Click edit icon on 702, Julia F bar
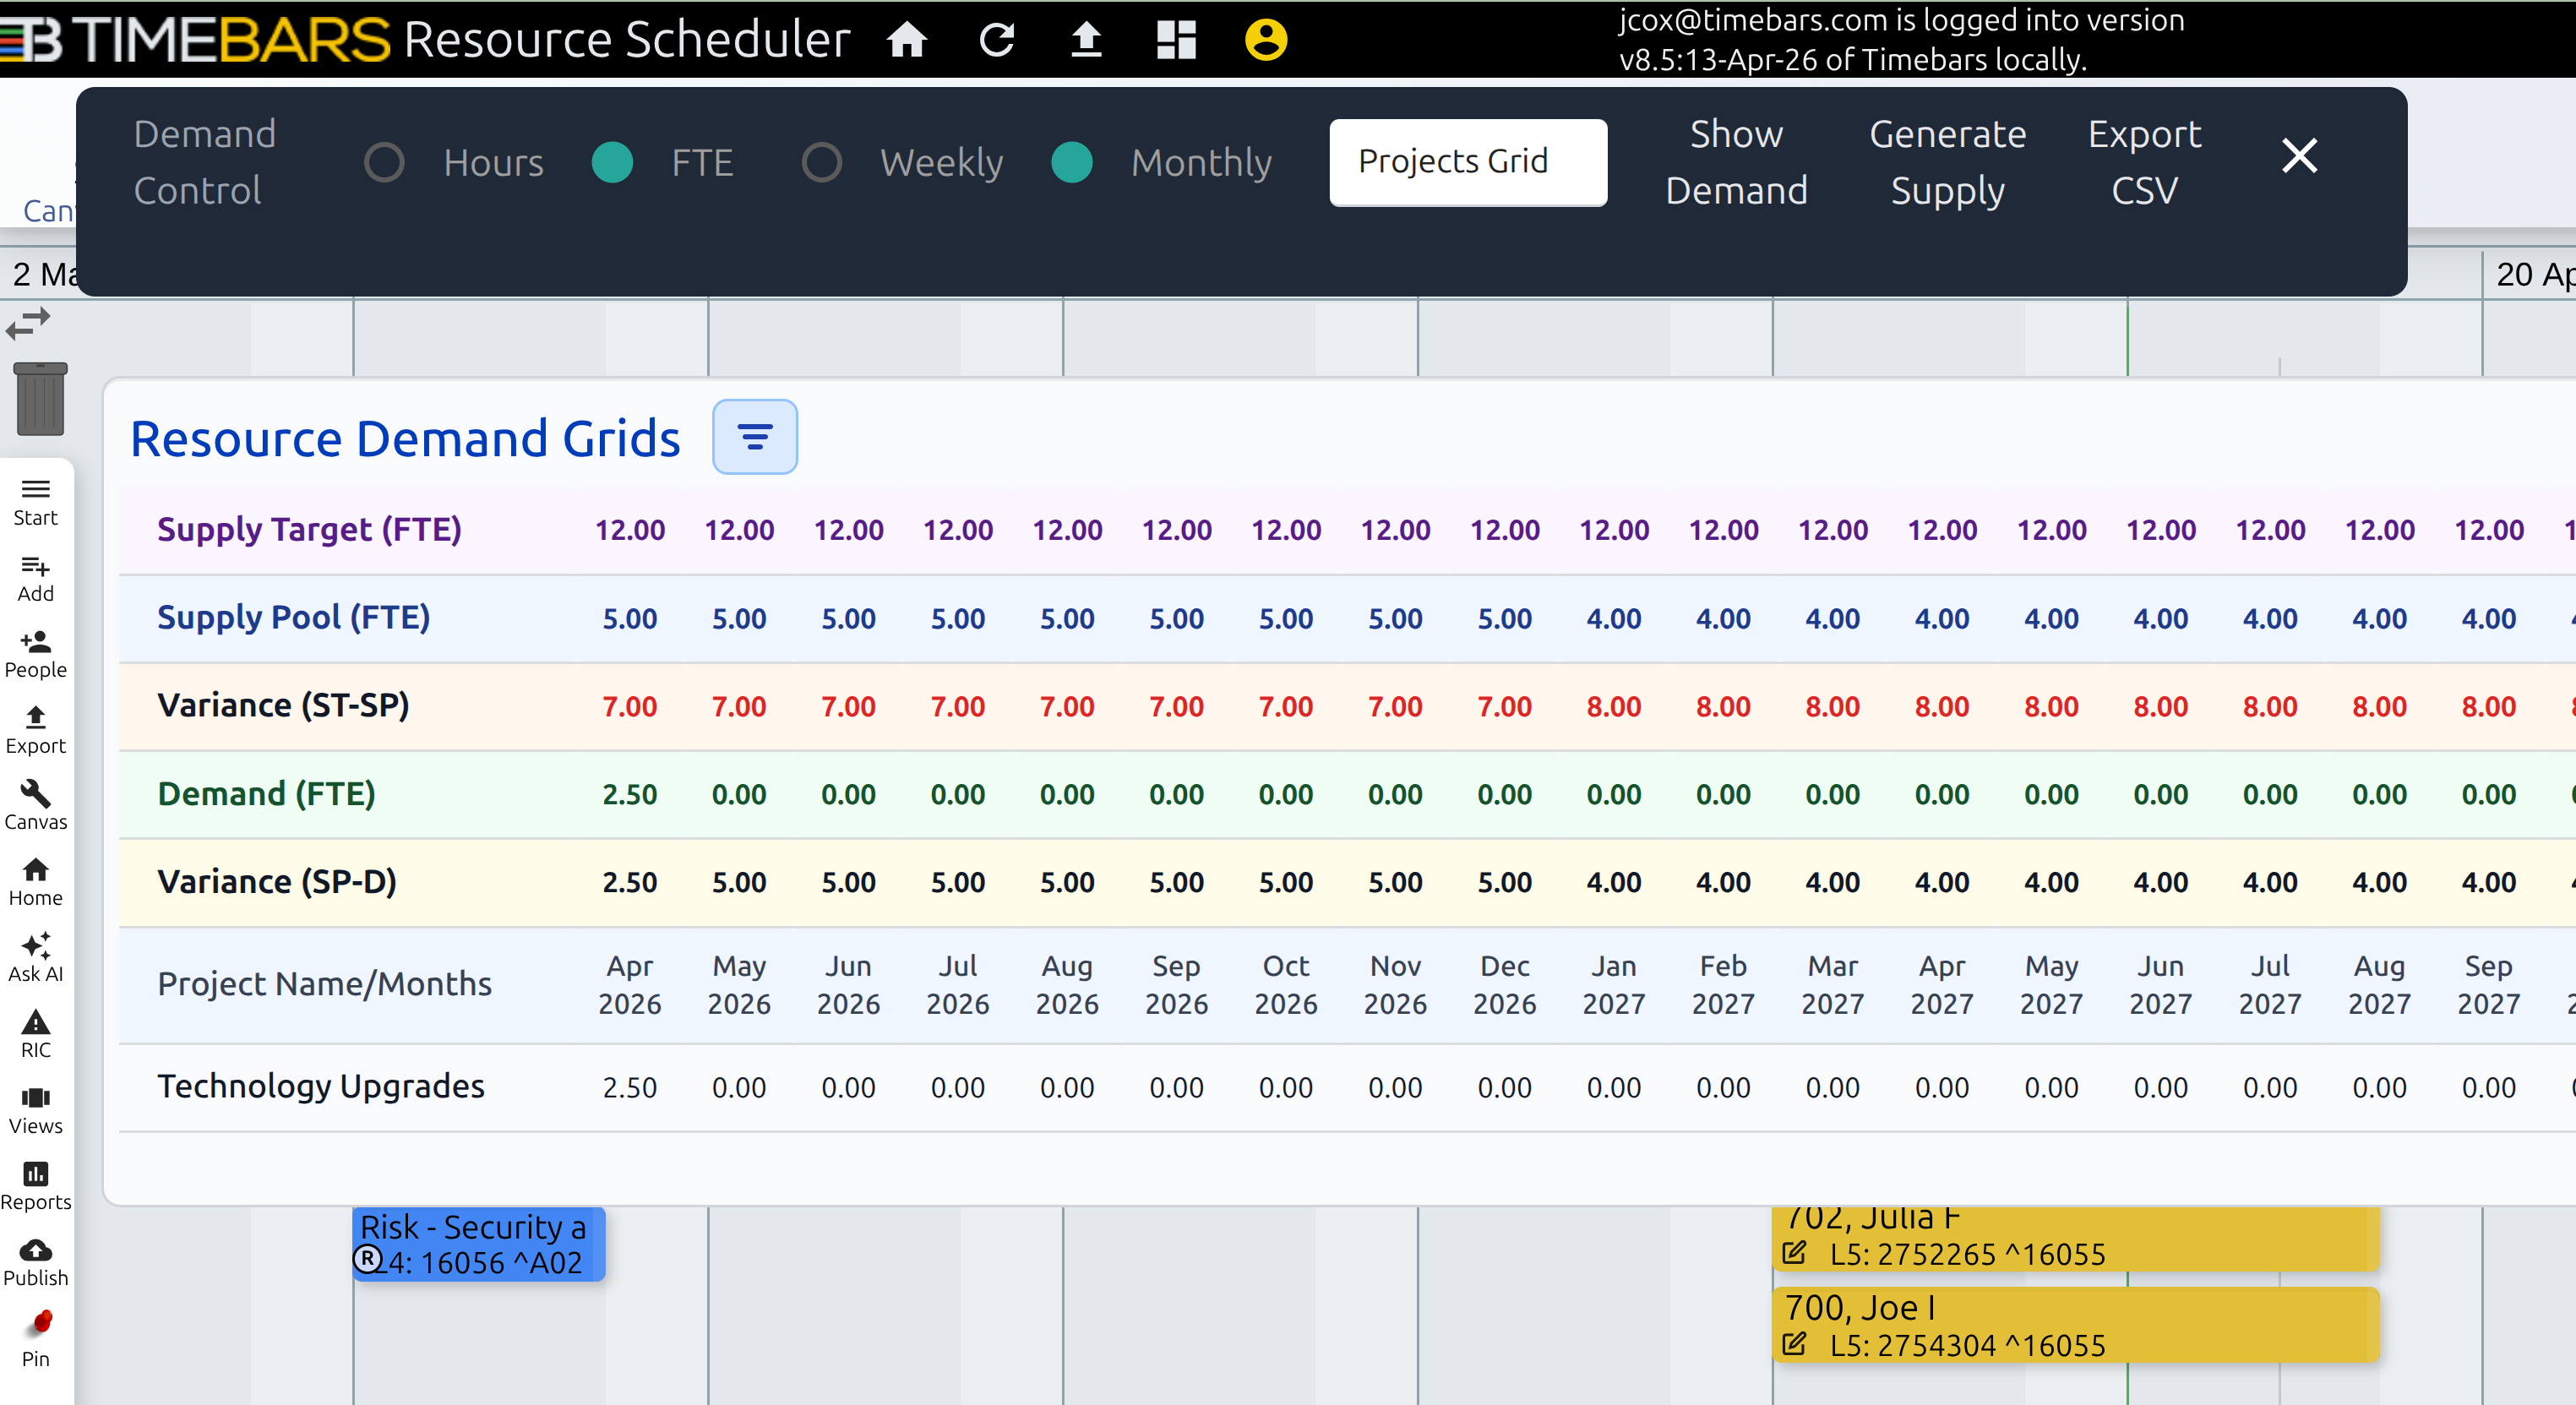Viewport: 2576px width, 1405px height. coord(1794,1253)
